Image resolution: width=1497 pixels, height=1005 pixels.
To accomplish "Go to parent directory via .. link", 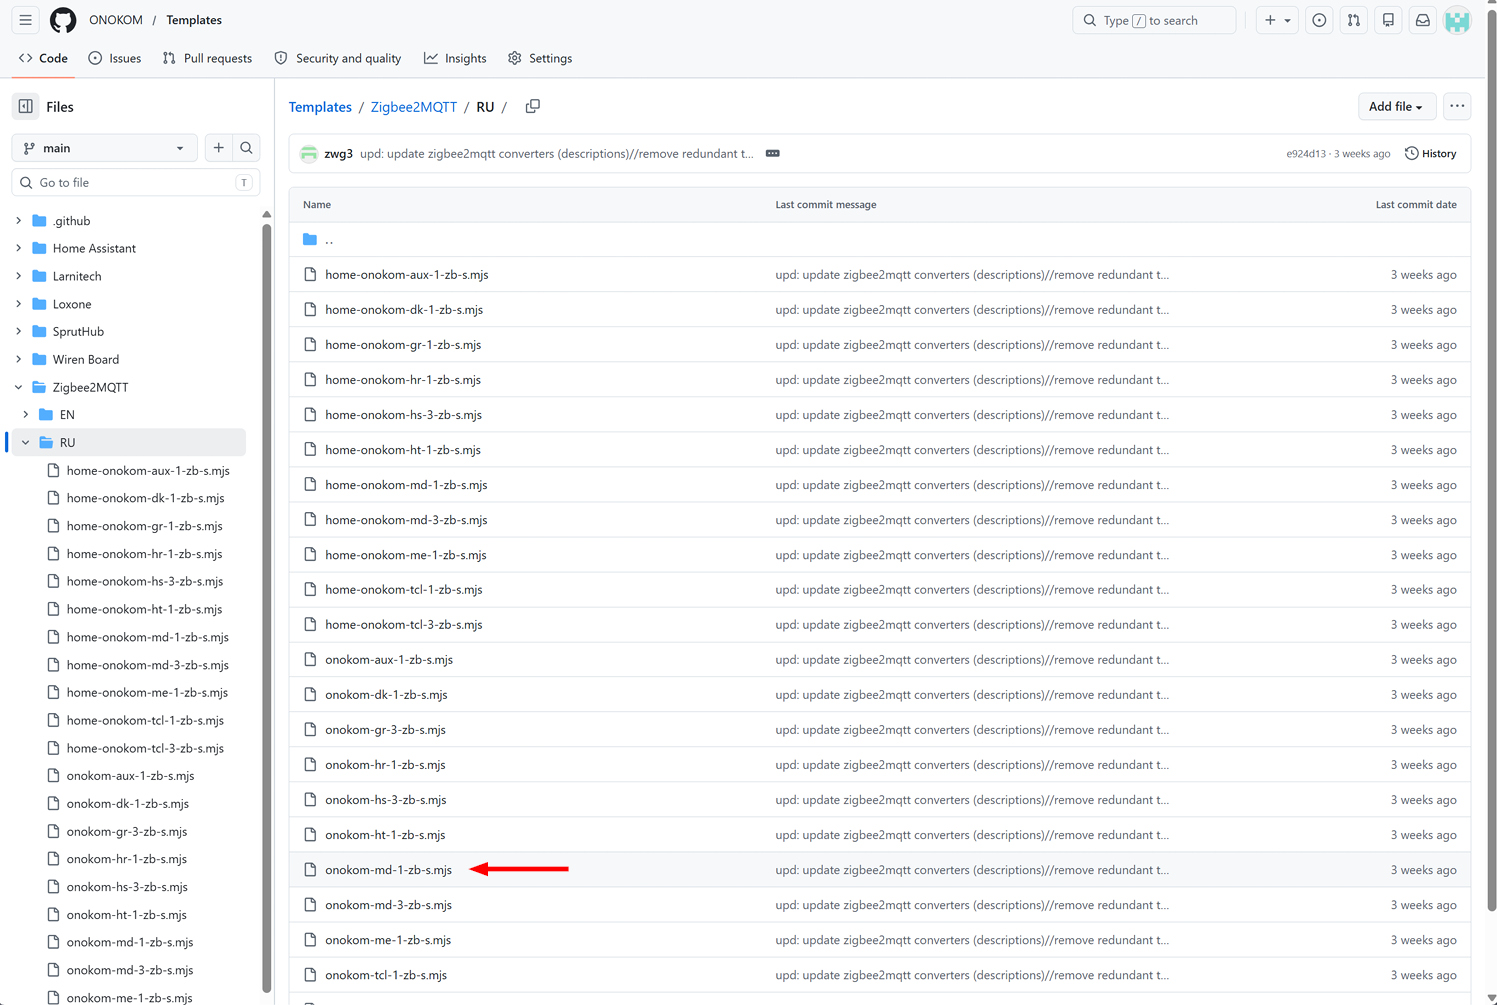I will coord(329,240).
